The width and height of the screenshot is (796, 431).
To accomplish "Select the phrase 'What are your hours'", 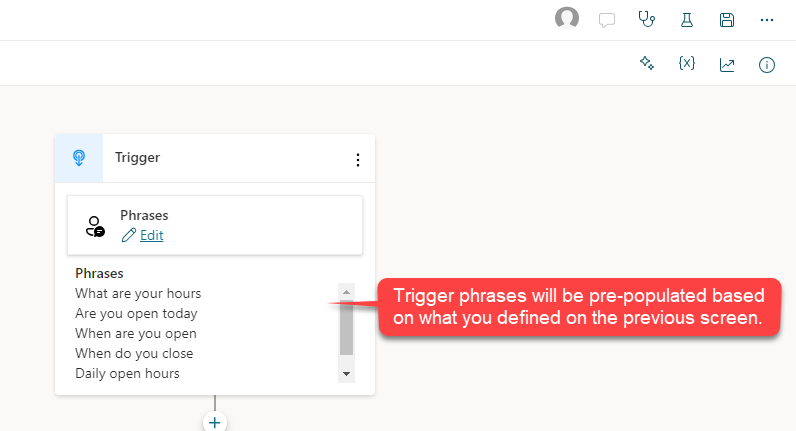I will [x=138, y=293].
